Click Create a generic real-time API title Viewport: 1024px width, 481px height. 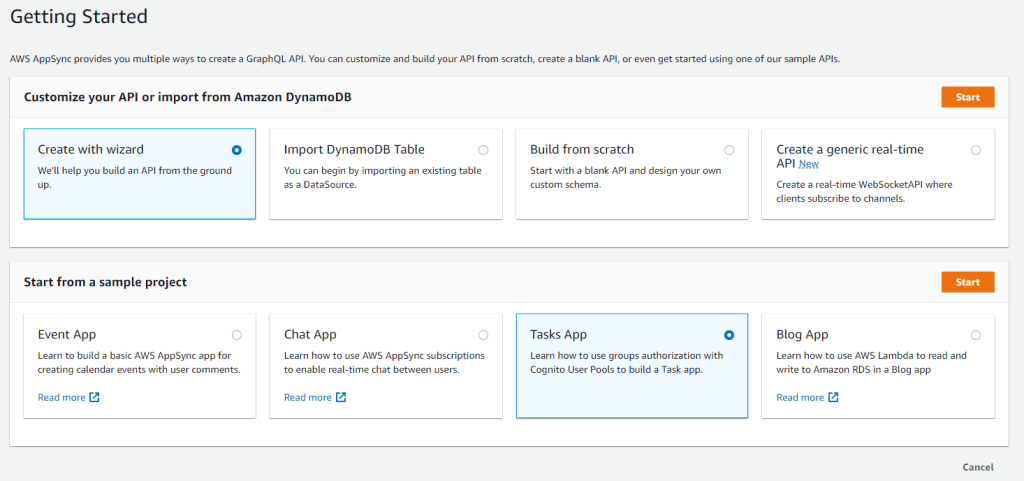click(850, 157)
